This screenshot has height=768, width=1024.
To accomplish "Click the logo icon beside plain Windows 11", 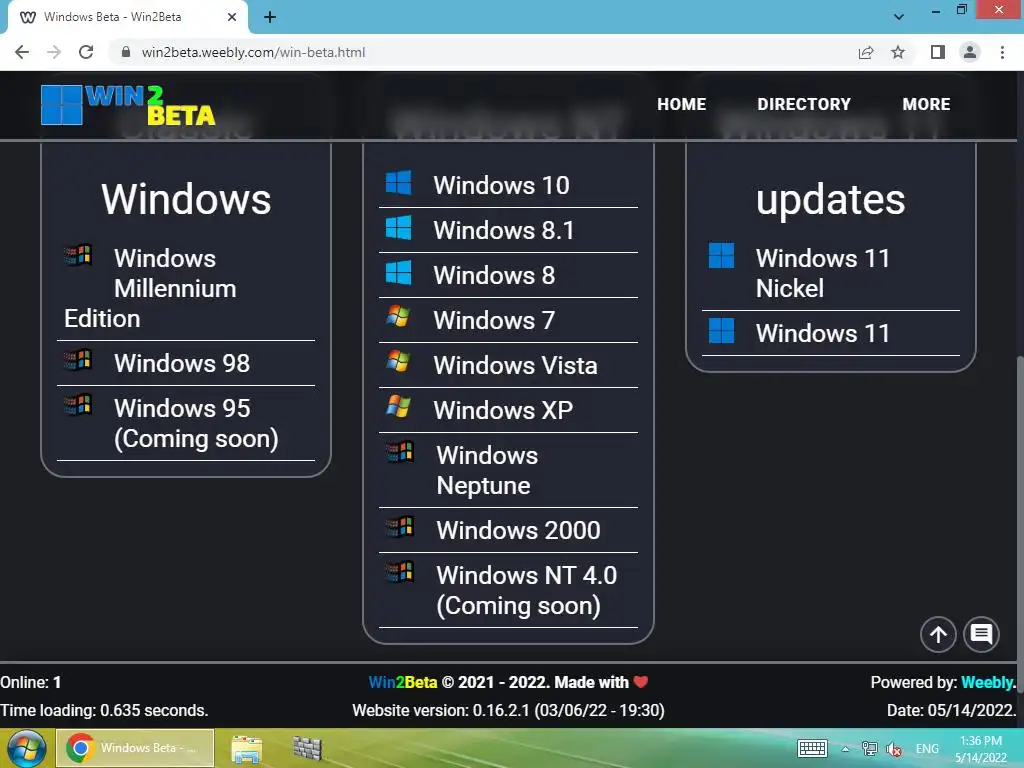I will point(722,330).
